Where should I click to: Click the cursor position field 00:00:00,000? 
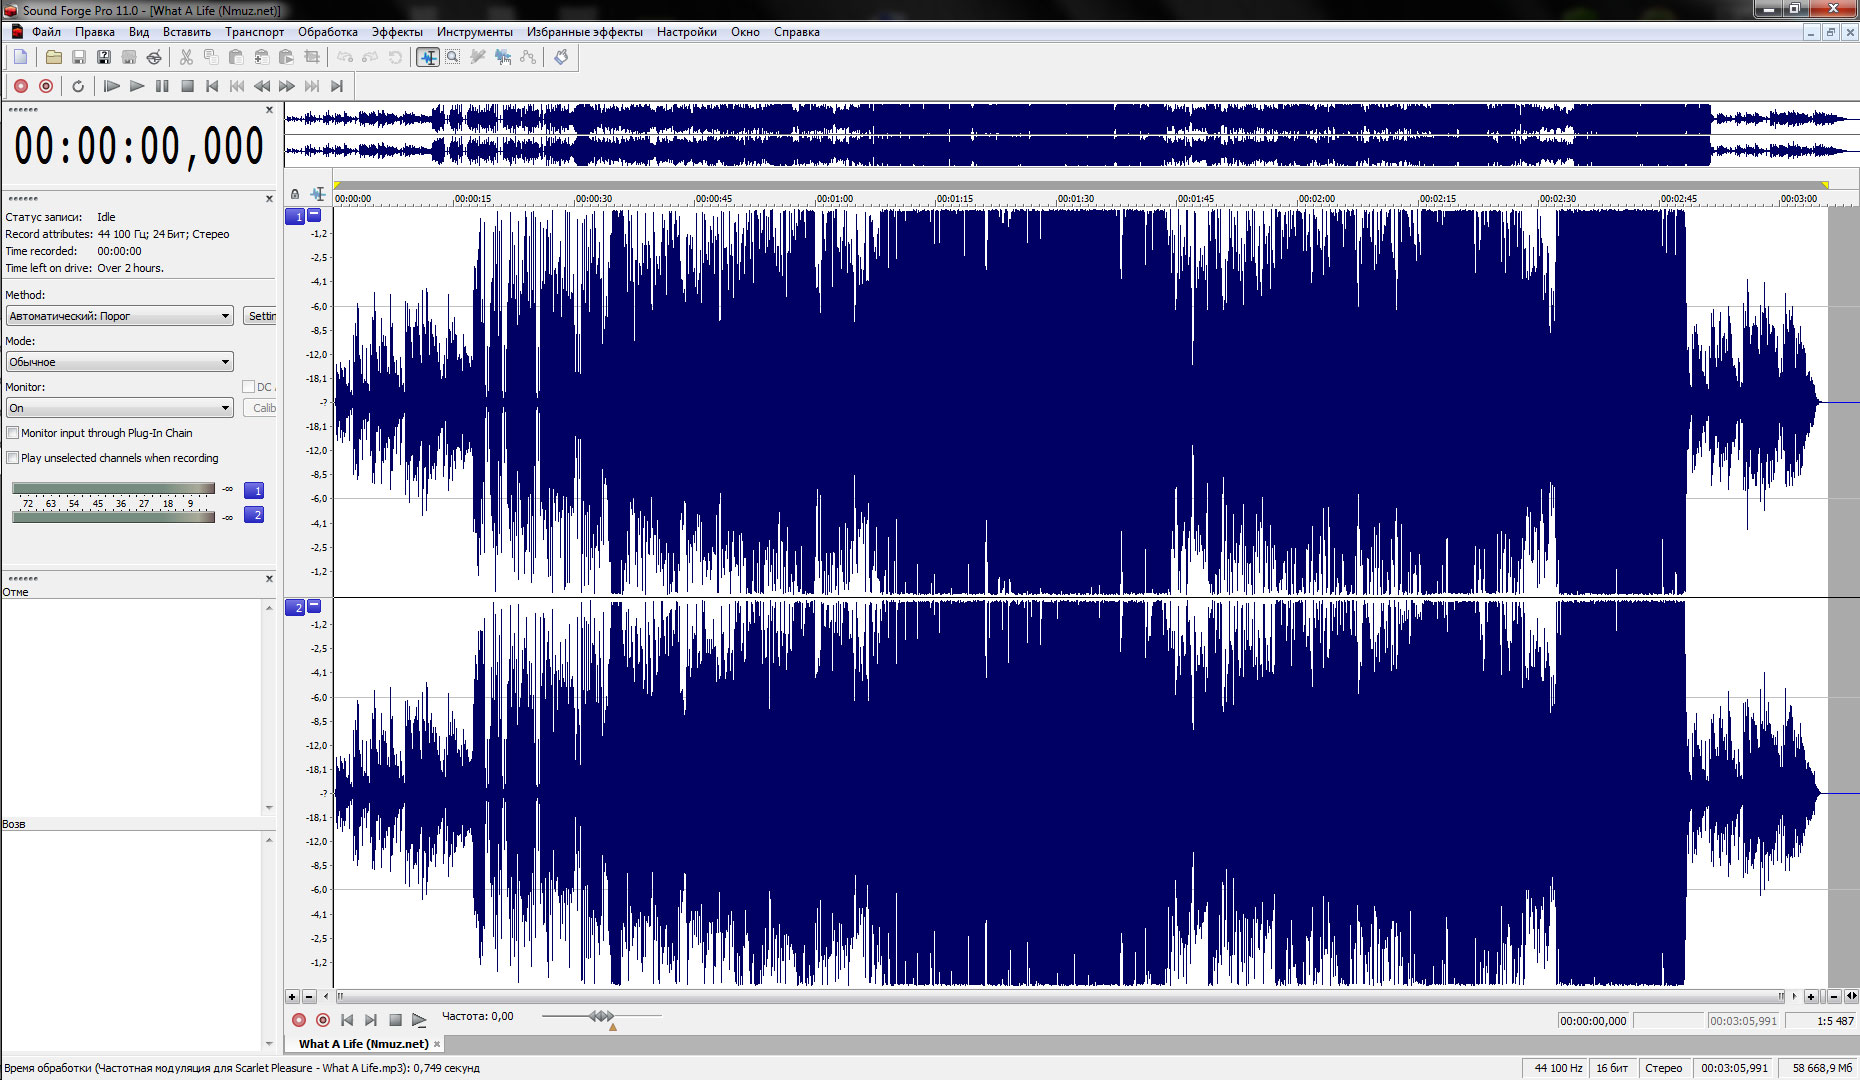click(1594, 1021)
